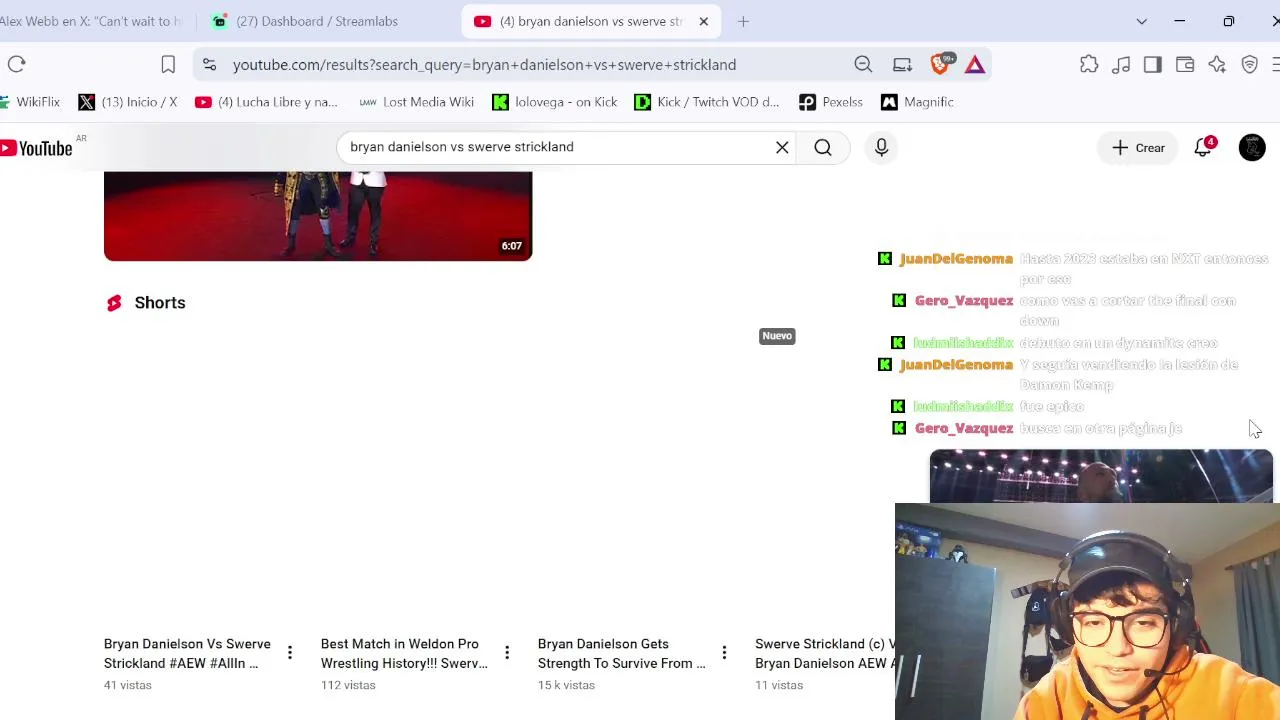Open options for Bryan Danielson Gets Strength short
This screenshot has height=720, width=1280.
724,654
